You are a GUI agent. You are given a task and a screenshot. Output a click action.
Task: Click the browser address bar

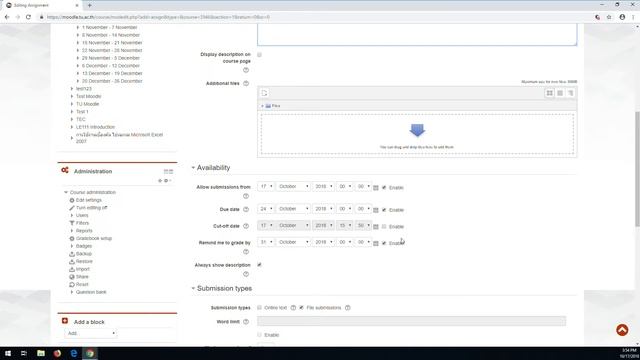coord(314,17)
